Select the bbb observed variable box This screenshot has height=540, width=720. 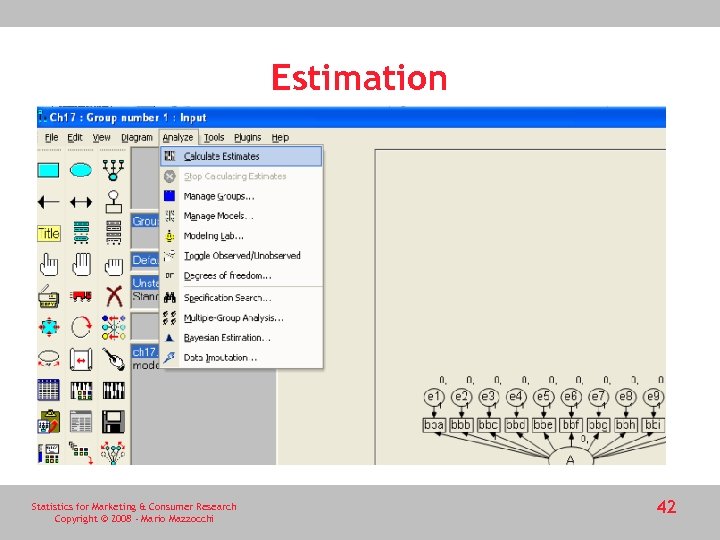(461, 425)
